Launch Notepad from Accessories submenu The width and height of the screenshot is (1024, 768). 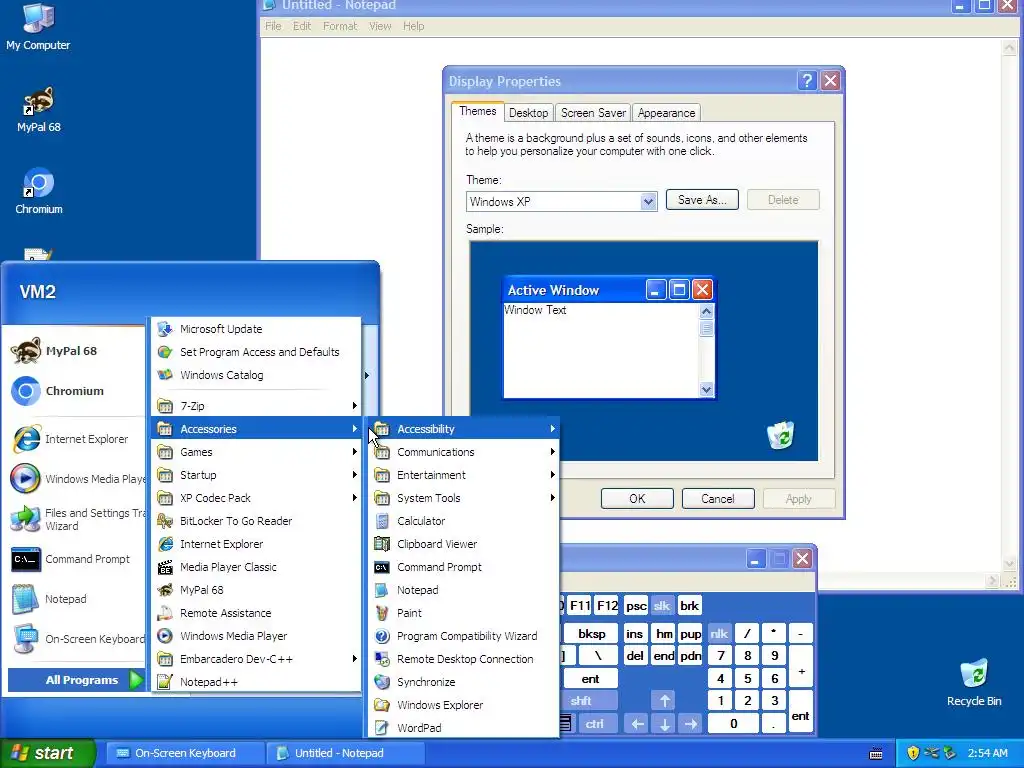(464, 590)
